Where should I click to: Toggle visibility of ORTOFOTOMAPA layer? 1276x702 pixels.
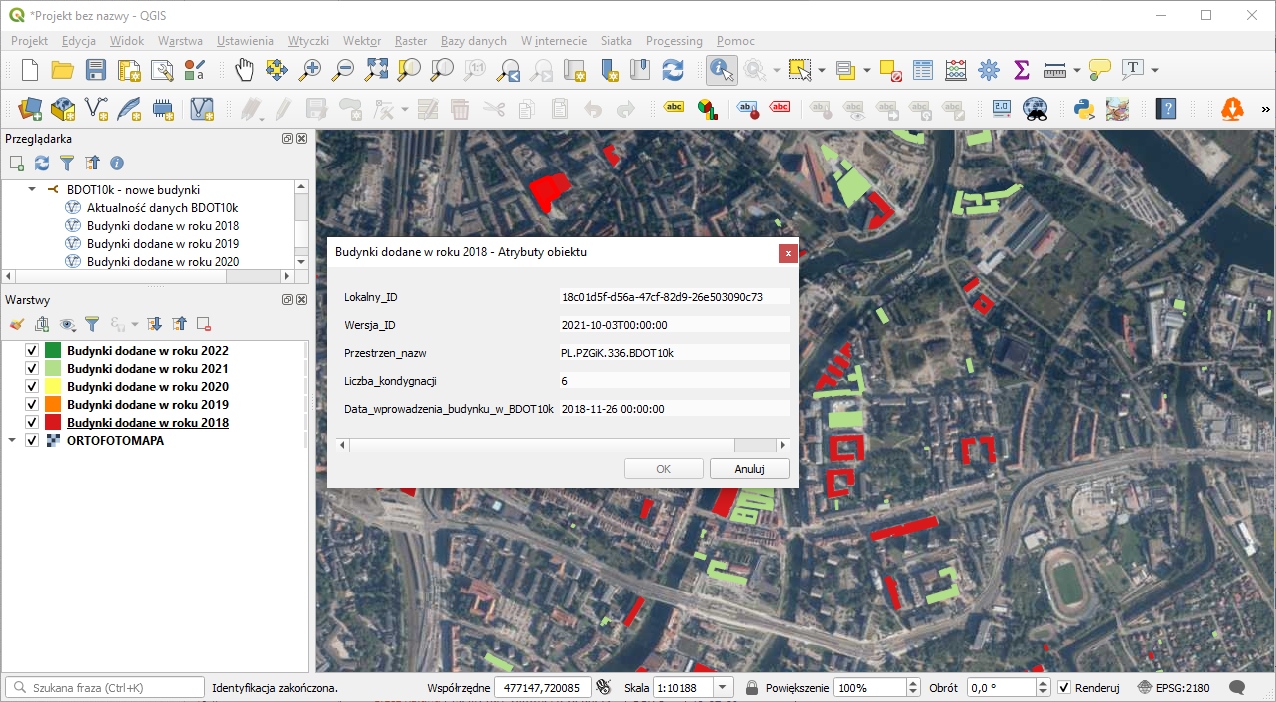(32, 441)
